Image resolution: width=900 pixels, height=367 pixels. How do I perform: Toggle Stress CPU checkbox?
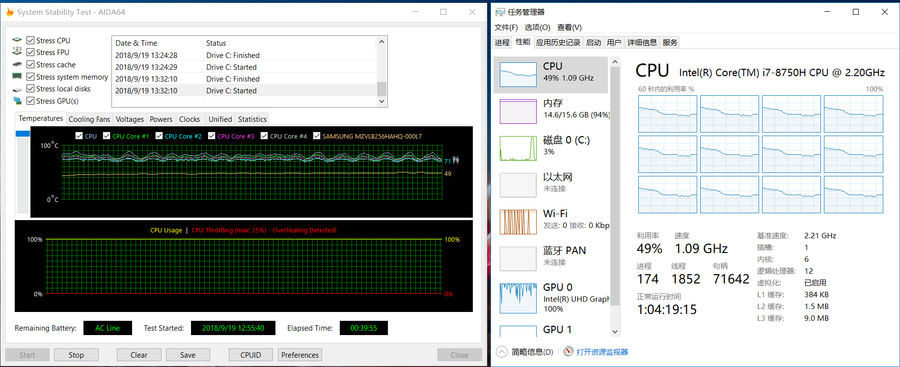click(30, 40)
